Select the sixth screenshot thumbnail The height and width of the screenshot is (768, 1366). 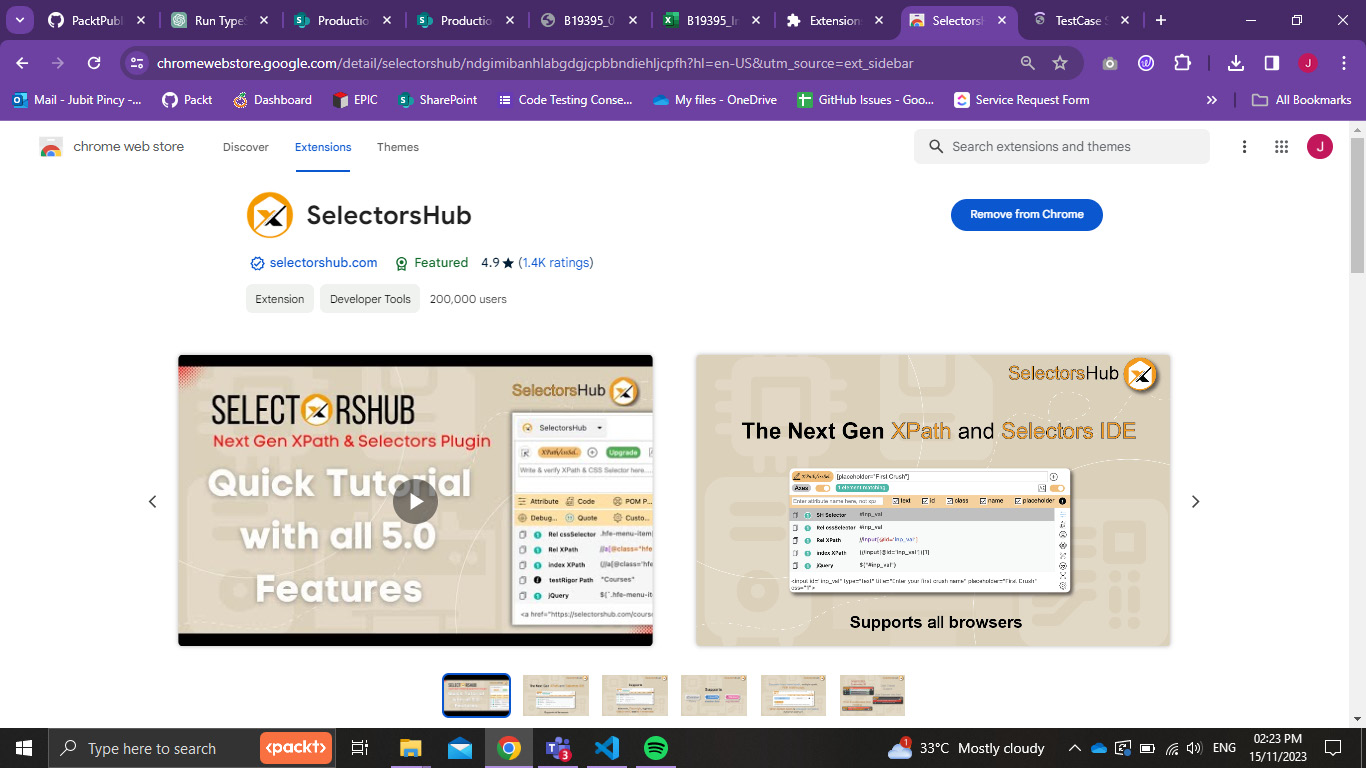(872, 695)
